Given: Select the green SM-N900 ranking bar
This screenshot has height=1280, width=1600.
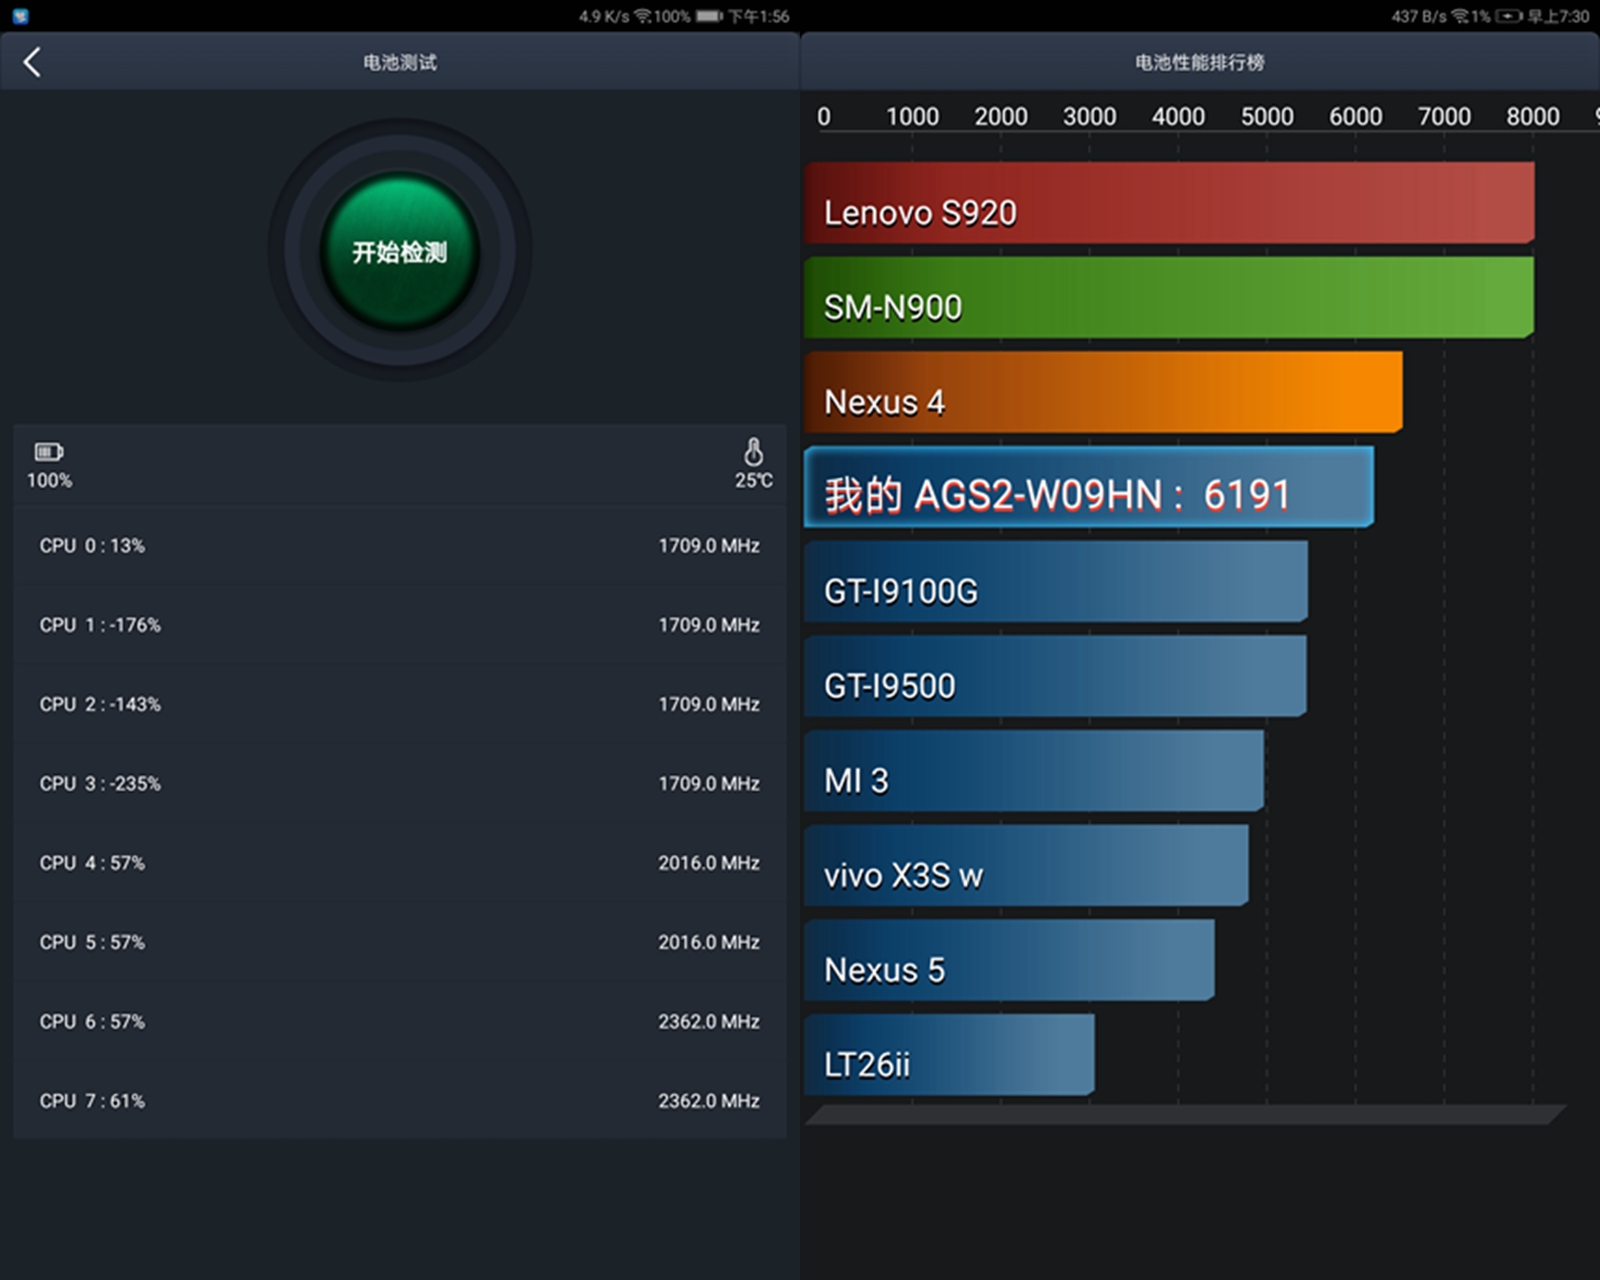Looking at the screenshot, I should [x=1169, y=297].
